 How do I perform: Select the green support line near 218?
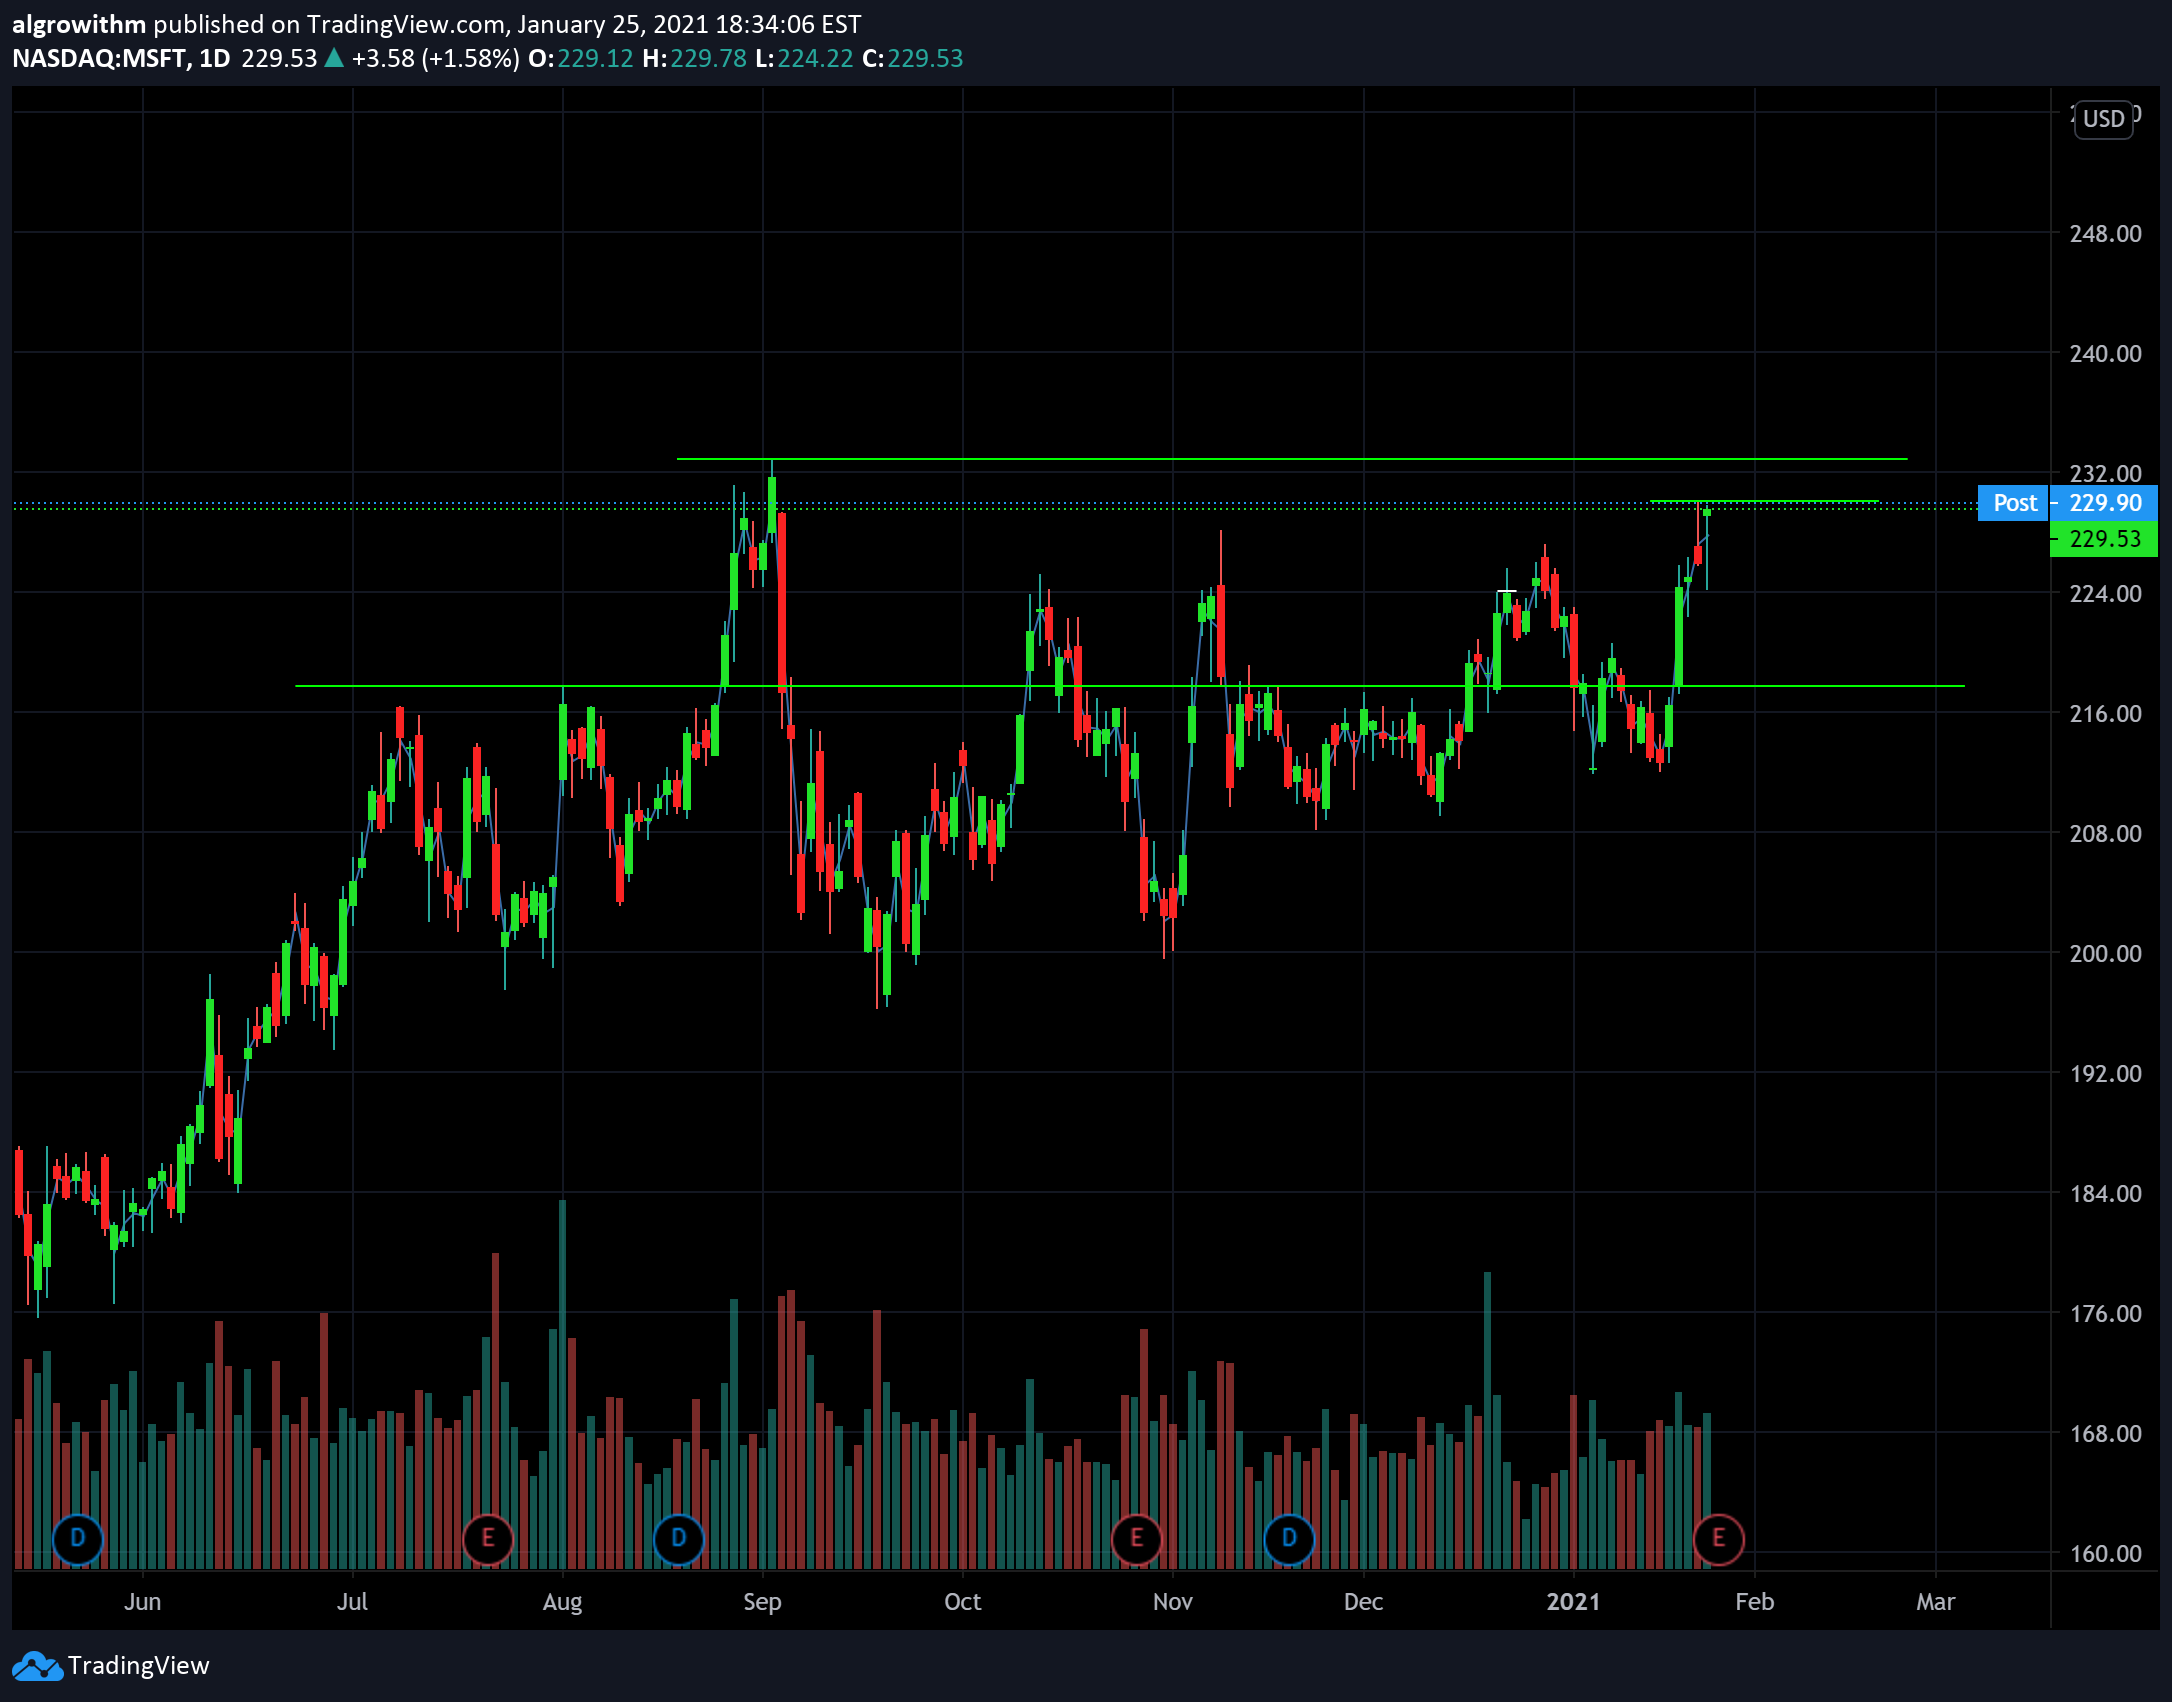click(x=1130, y=686)
